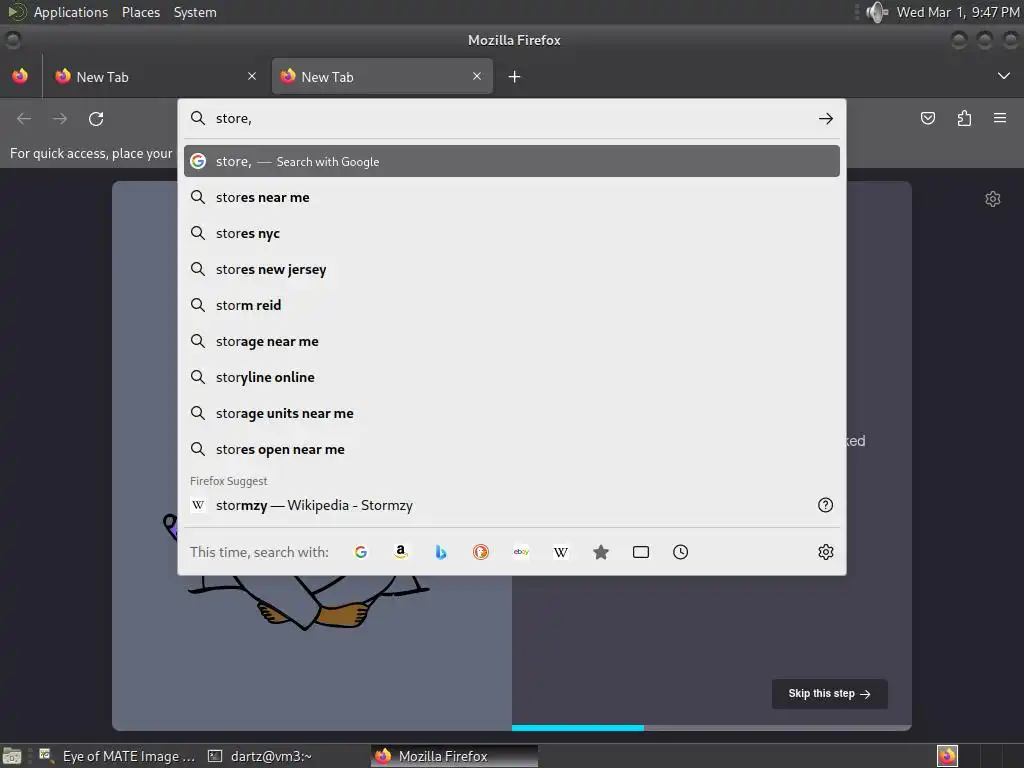Close the second active New Tab
1024x768 pixels.
click(477, 76)
